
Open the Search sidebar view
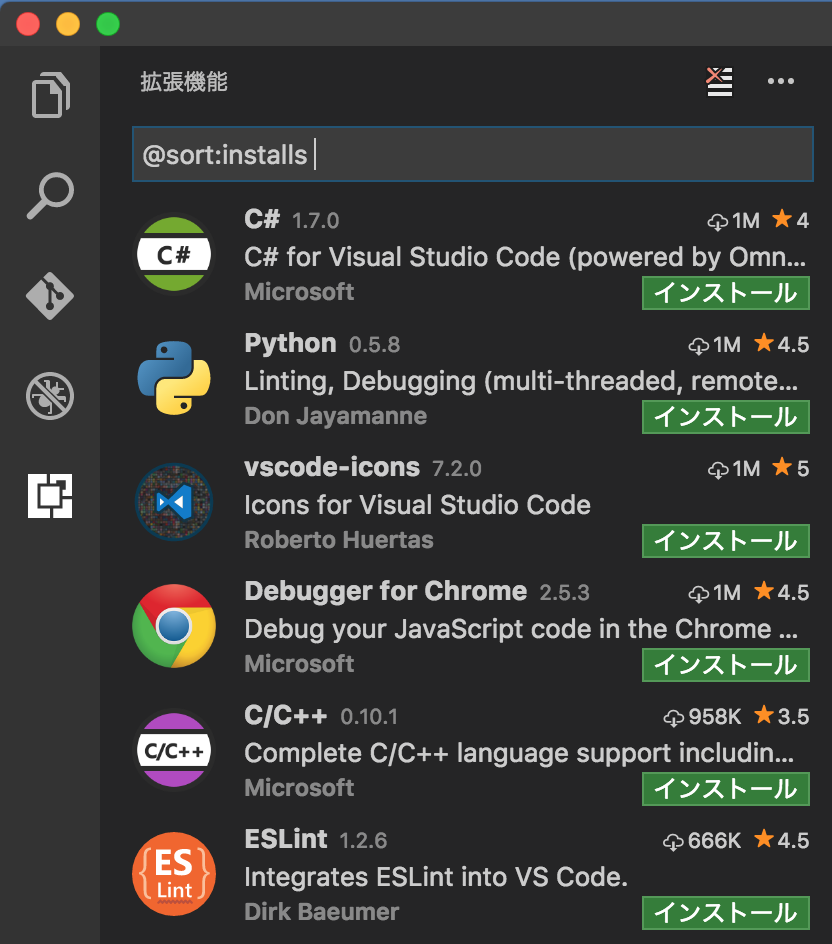(x=51, y=196)
